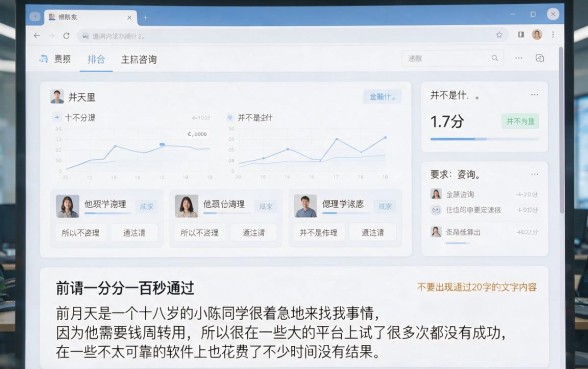Select highlighted data point on left chart
The height and width of the screenshot is (369, 588).
point(162,144)
